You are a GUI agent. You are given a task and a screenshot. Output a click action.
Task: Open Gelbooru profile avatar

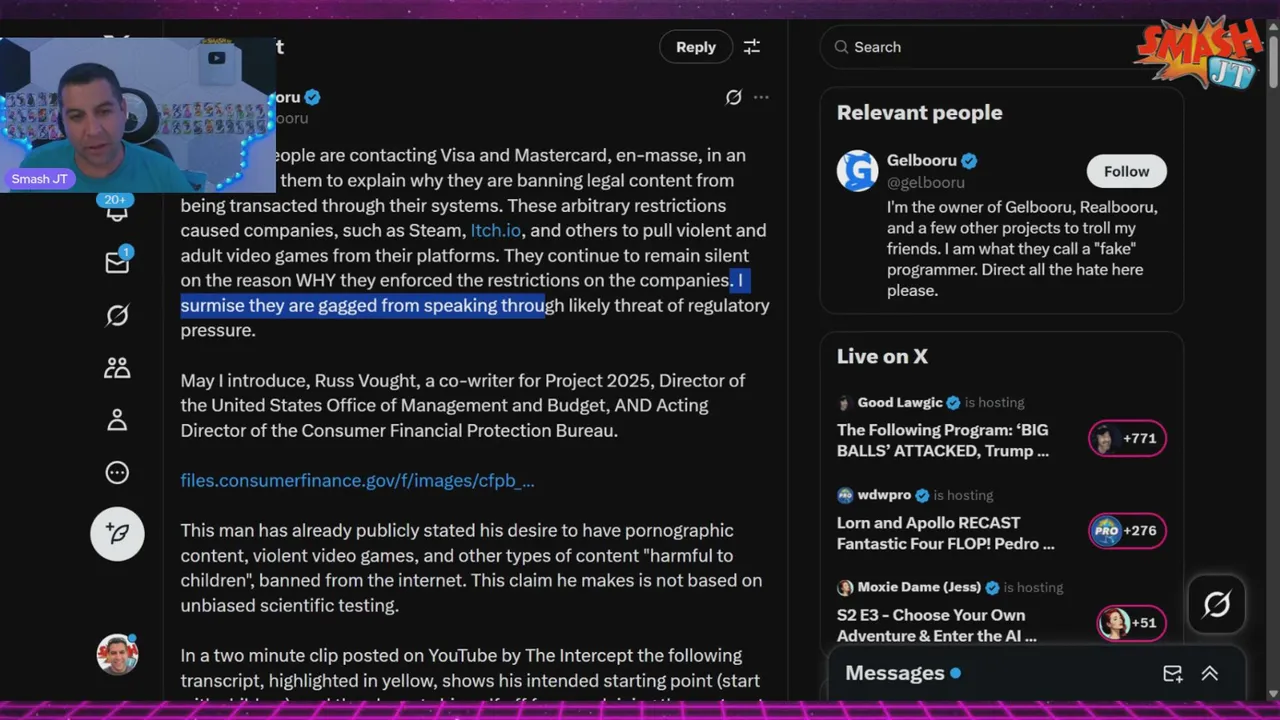[x=857, y=171]
